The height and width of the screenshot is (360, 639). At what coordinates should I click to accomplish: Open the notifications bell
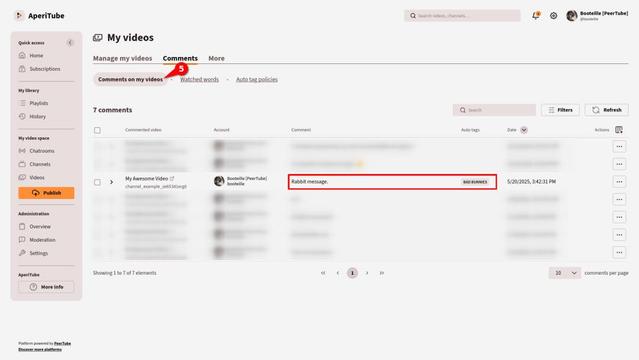click(535, 15)
